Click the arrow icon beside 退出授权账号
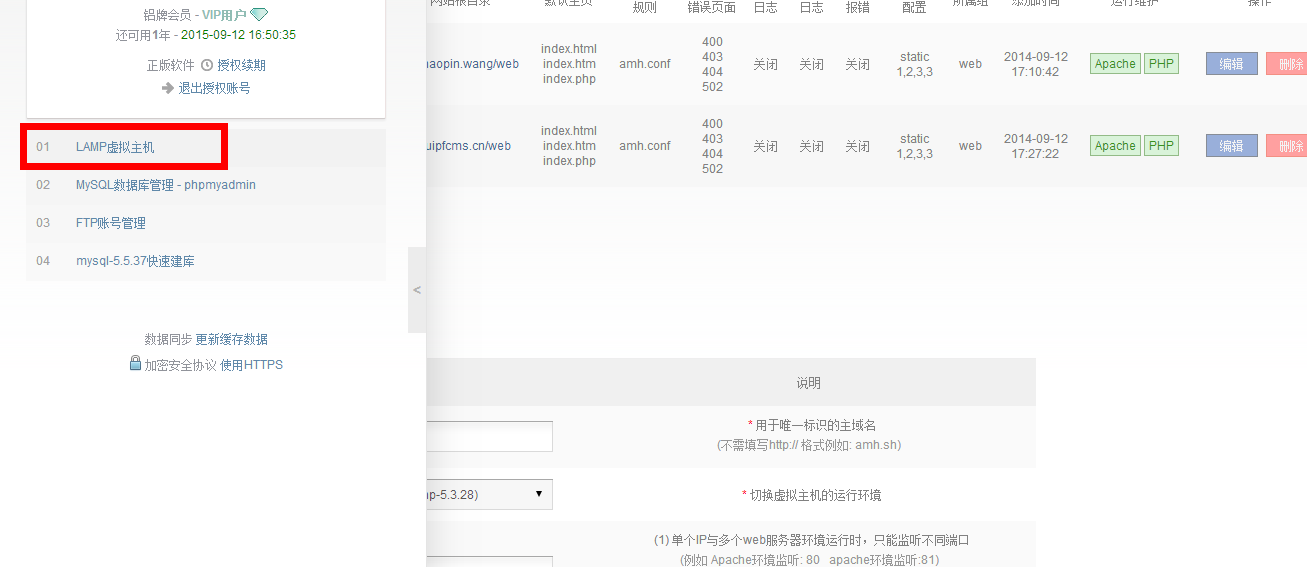The image size is (1307, 567). click(168, 88)
